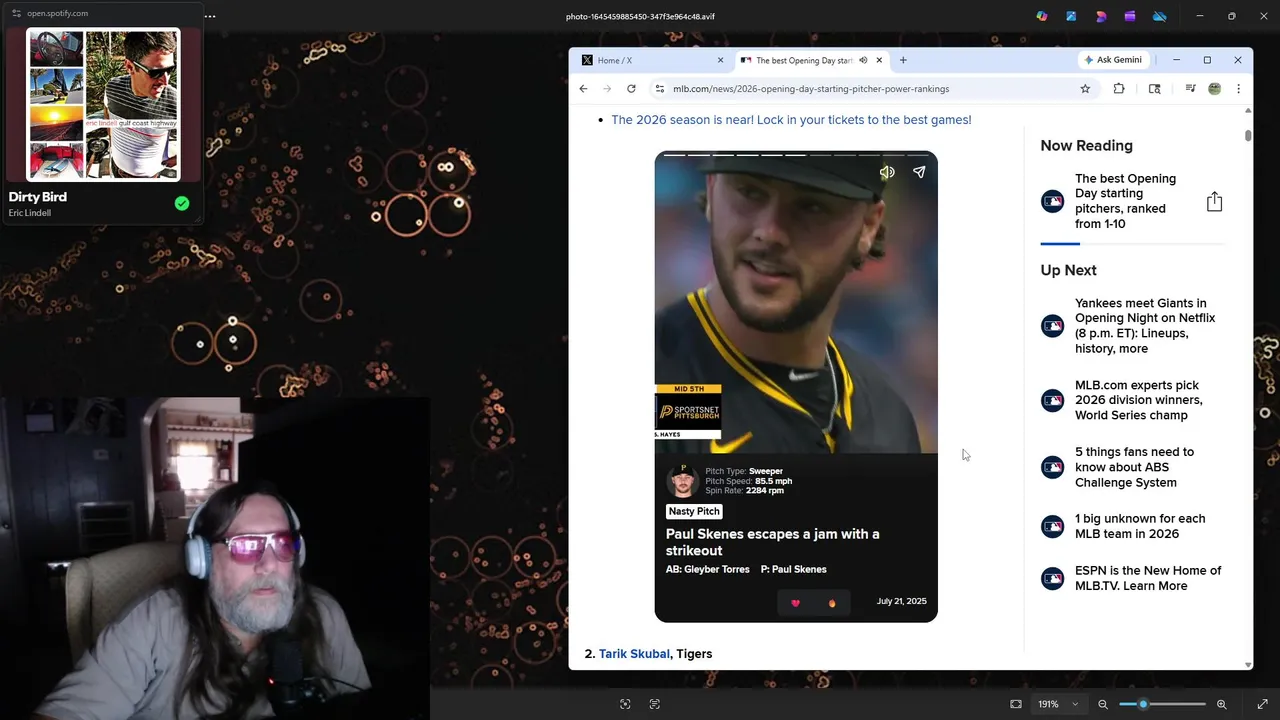This screenshot has height=720, width=1280.
Task: Click the zoom out magnifier in Photos
Action: coord(1103,704)
